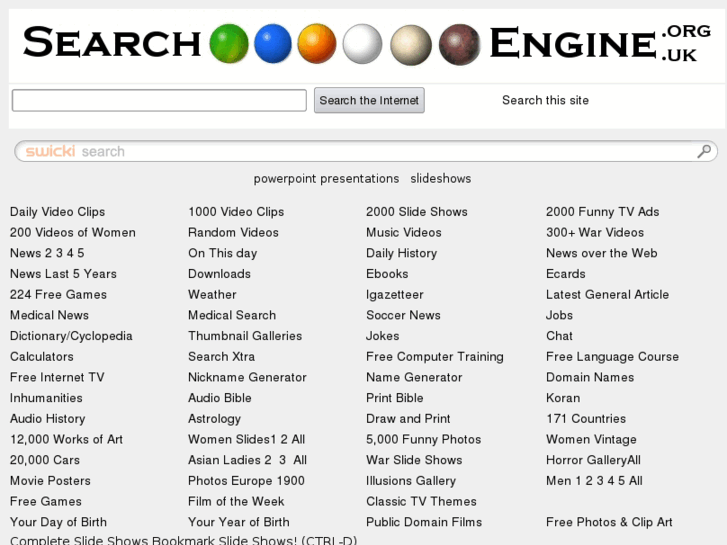Open Thumbnail Galleries link
Screen dimensions: 727x545
[245, 336]
